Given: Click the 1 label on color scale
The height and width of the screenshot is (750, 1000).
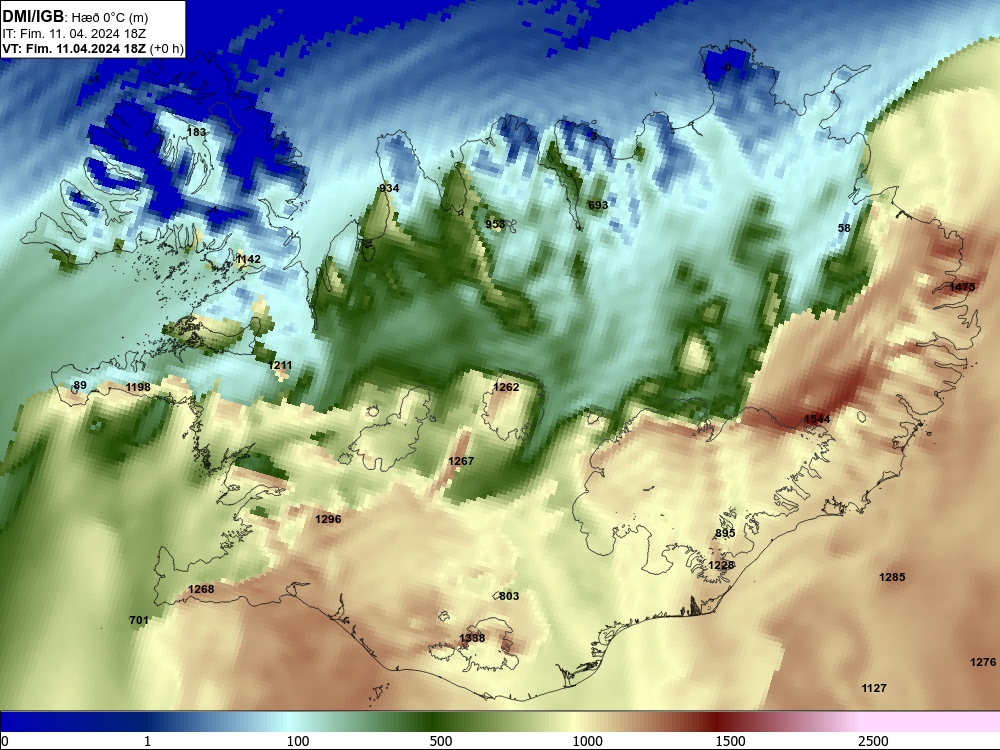Looking at the screenshot, I should (147, 741).
